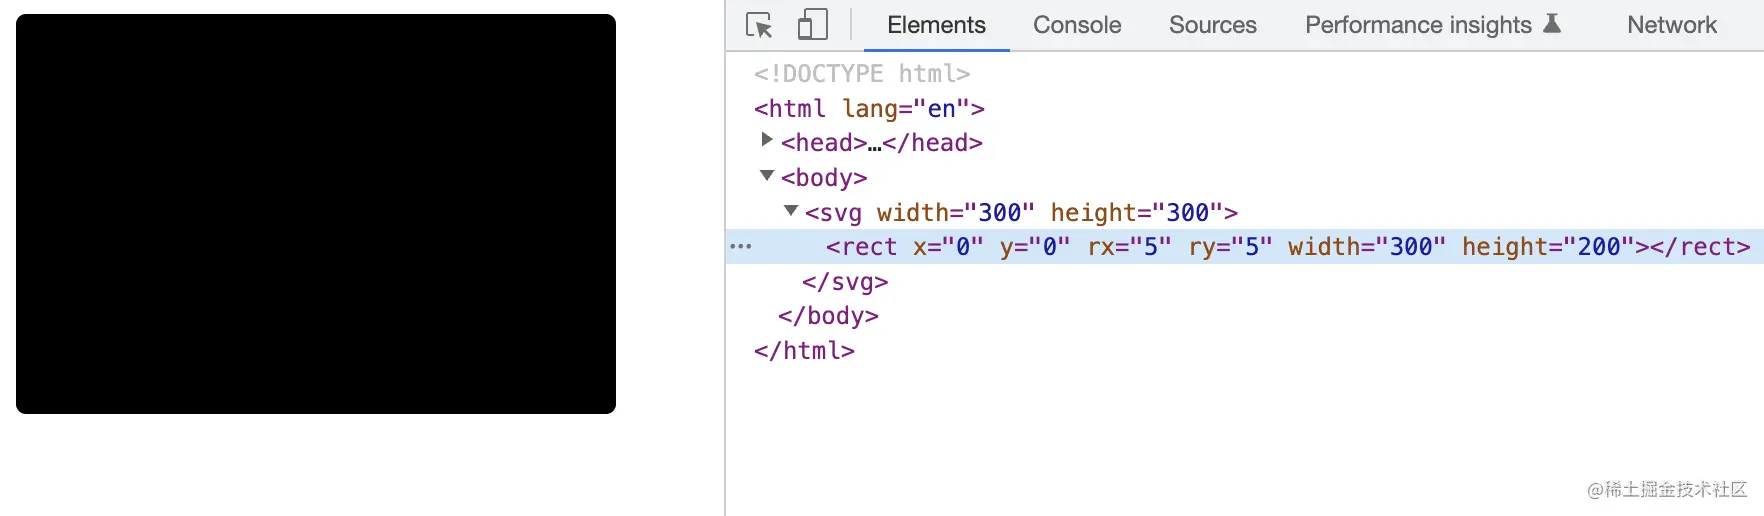The height and width of the screenshot is (516, 1764).
Task: Collapse the body node
Action: (x=767, y=176)
